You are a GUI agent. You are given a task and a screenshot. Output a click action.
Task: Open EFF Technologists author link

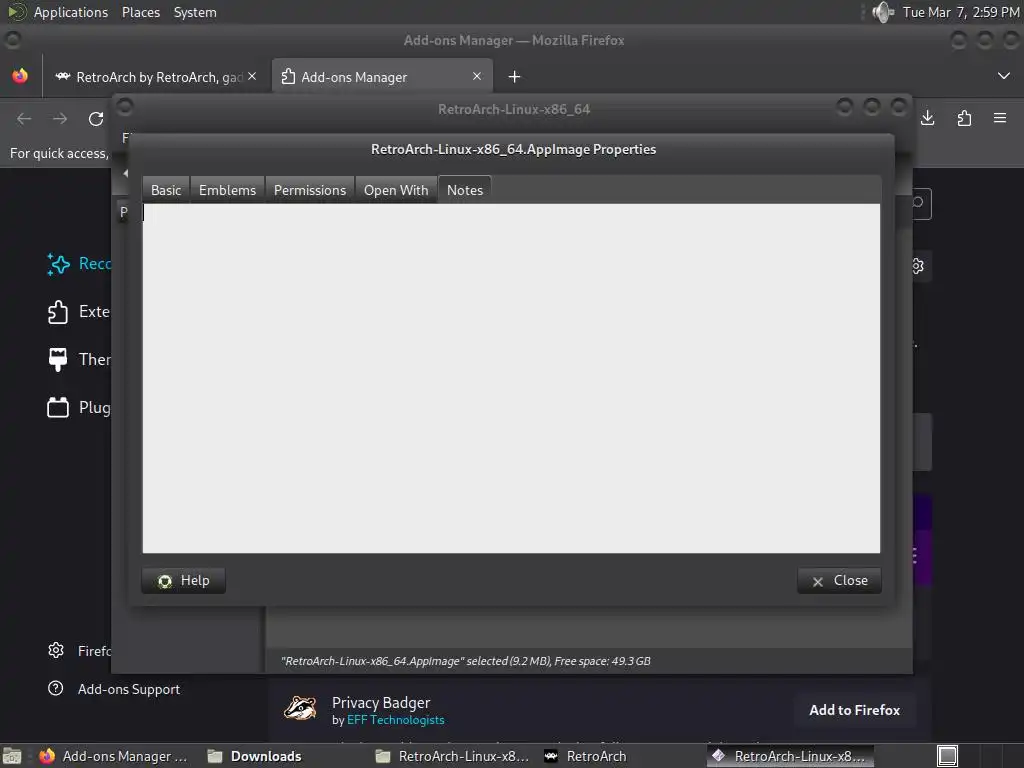point(395,720)
